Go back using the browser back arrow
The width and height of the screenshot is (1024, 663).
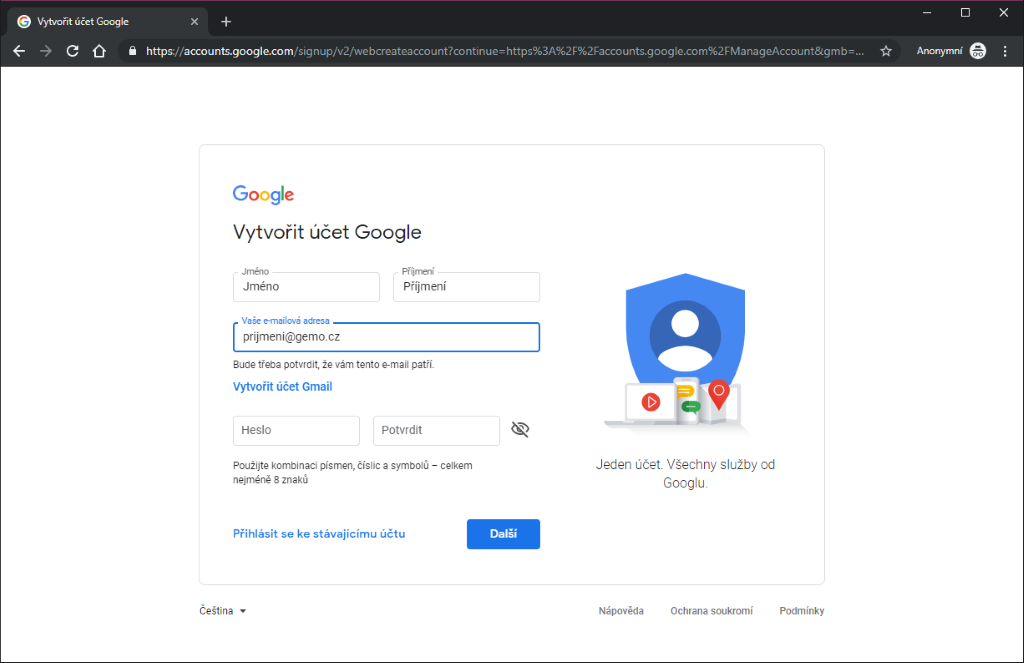pos(19,51)
